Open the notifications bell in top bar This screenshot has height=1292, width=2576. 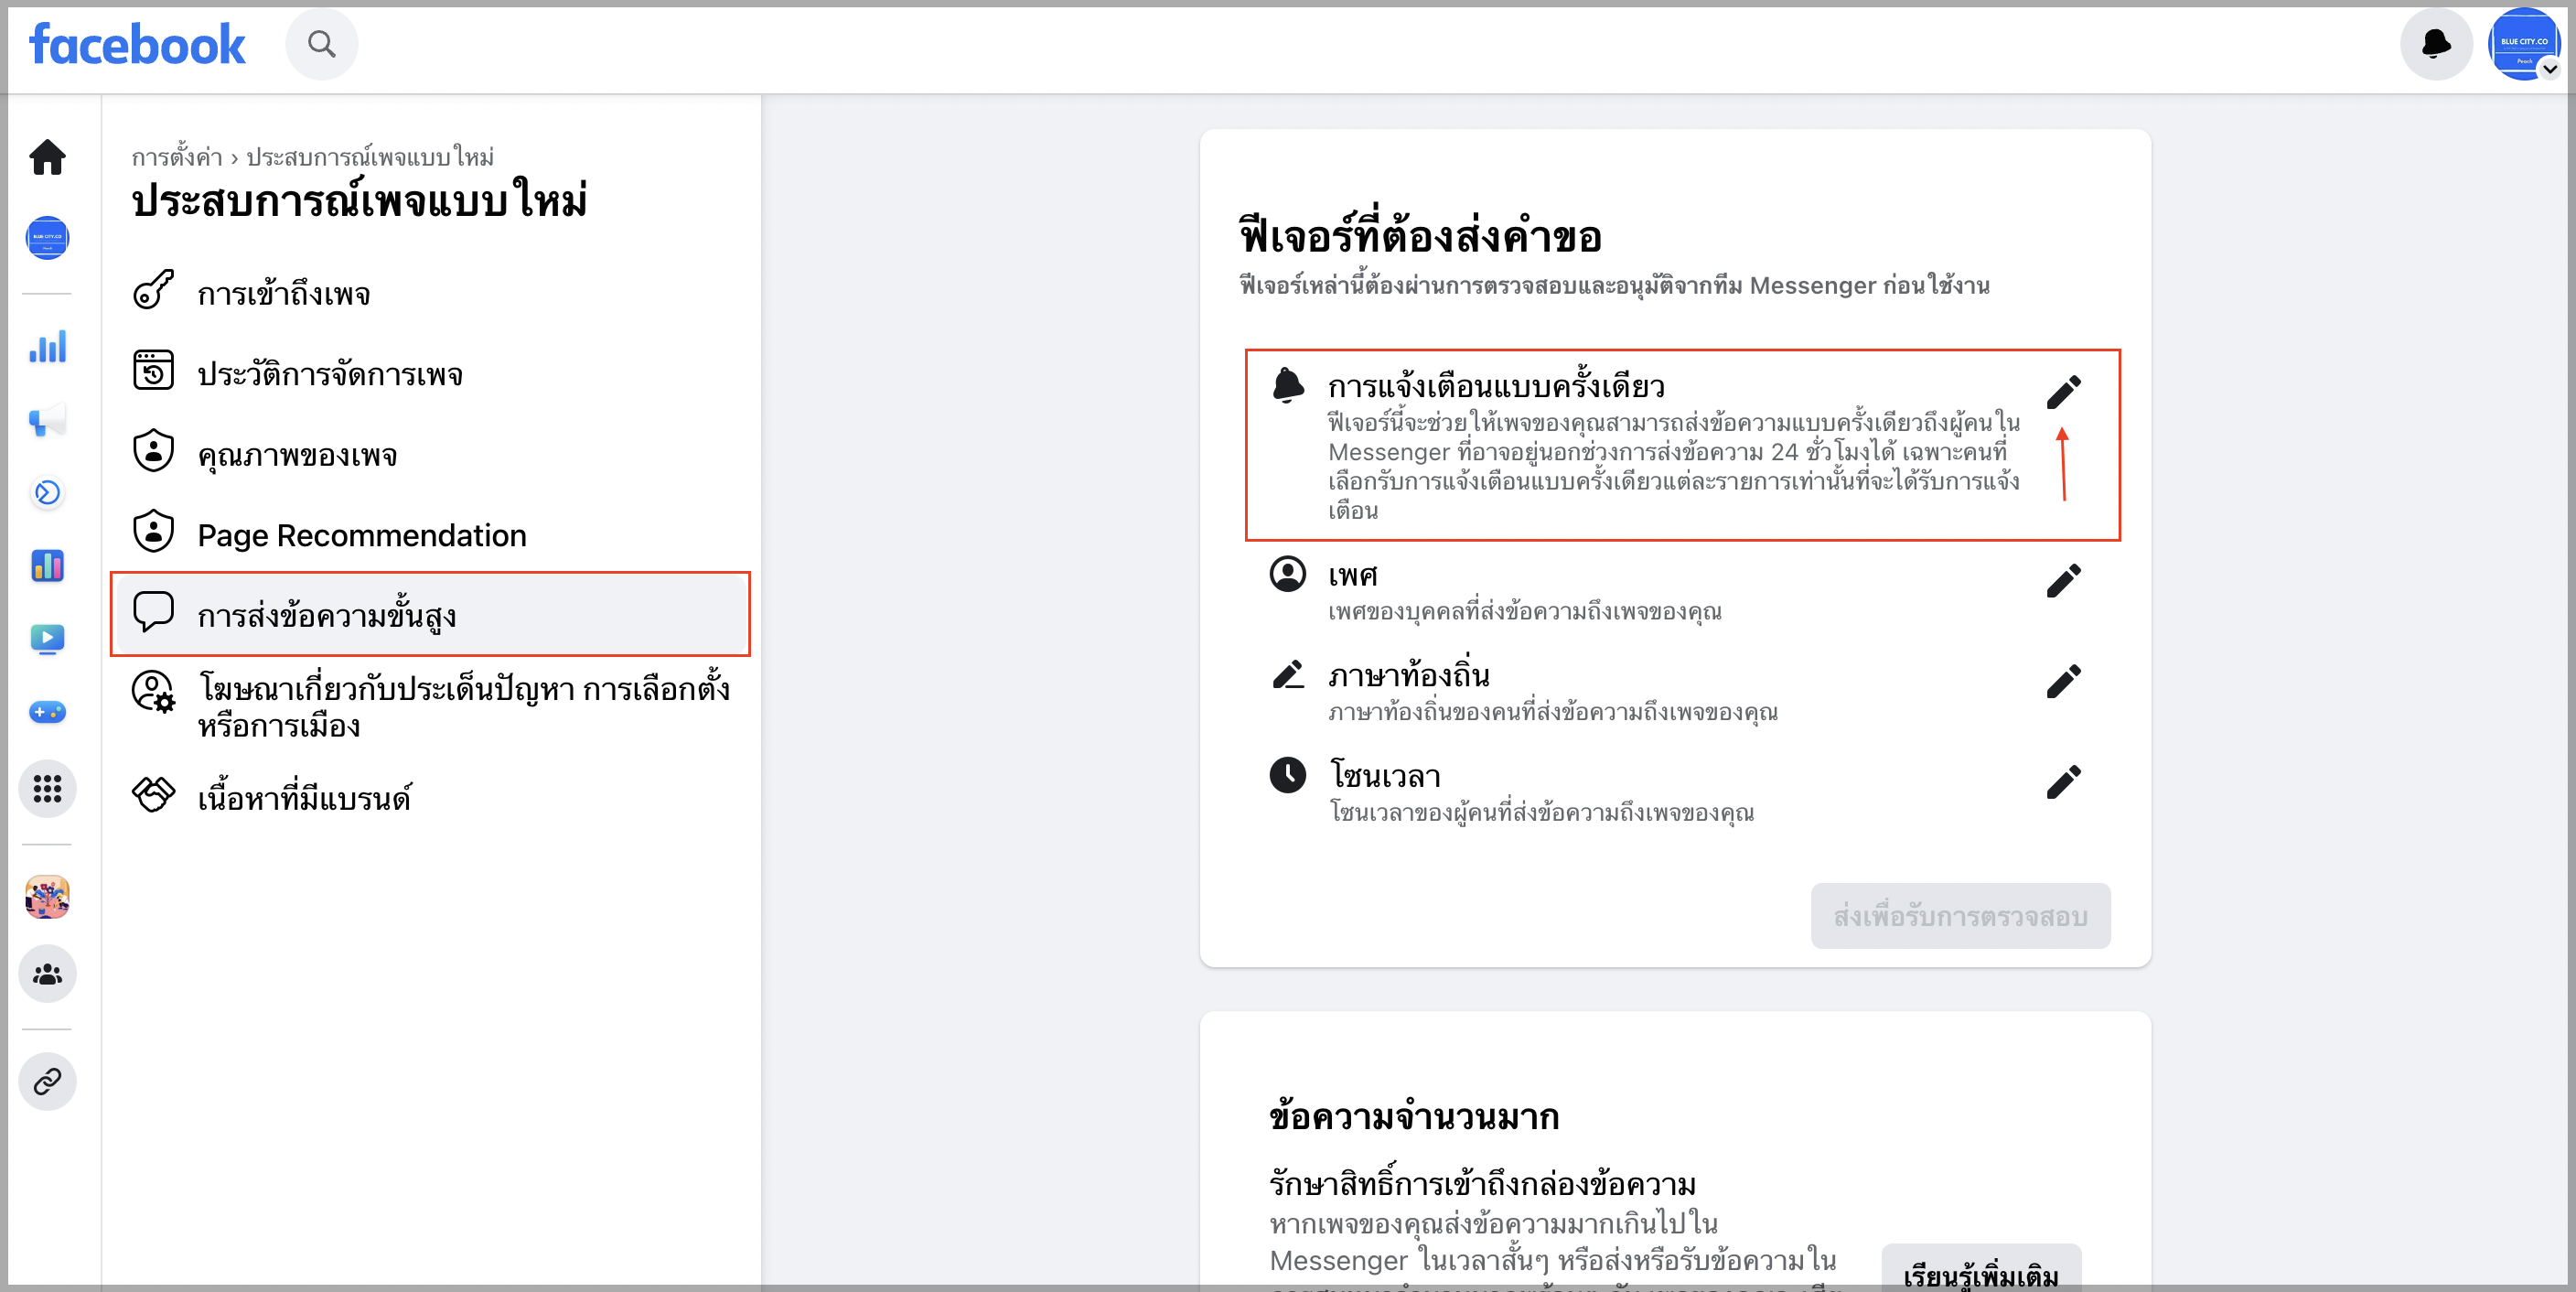tap(2436, 44)
